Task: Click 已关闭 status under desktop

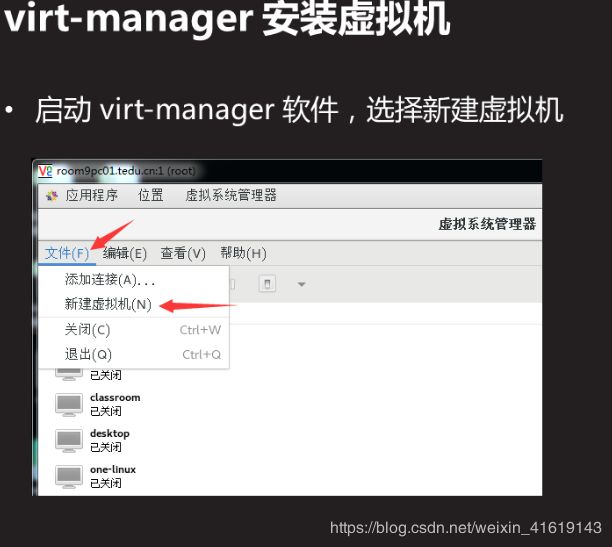Action: [x=106, y=447]
